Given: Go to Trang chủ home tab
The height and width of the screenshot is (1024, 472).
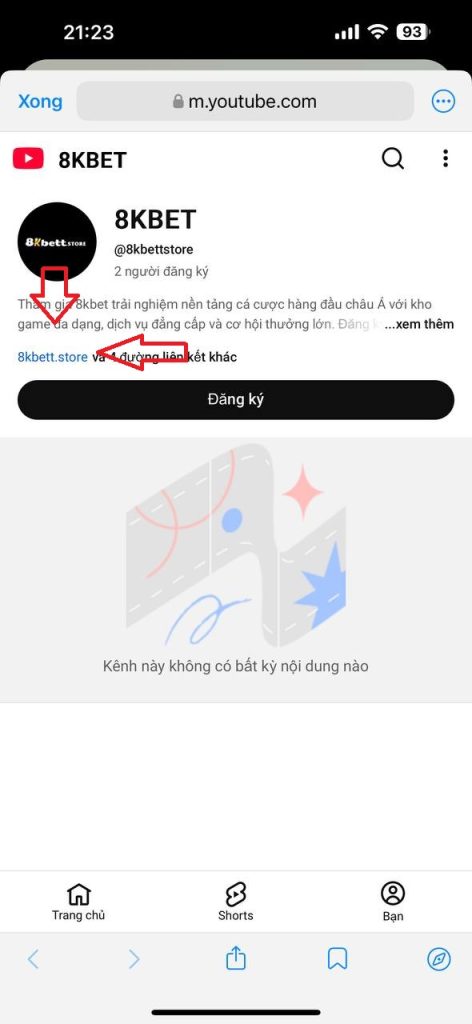Looking at the screenshot, I should coord(78,901).
